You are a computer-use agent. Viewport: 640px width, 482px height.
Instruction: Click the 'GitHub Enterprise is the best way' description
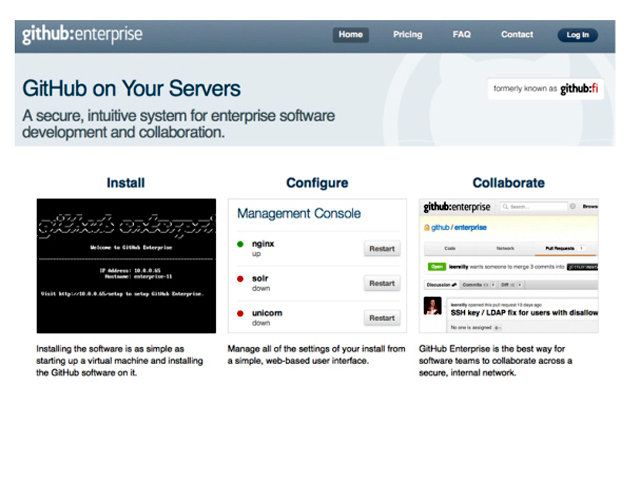tap(496, 361)
